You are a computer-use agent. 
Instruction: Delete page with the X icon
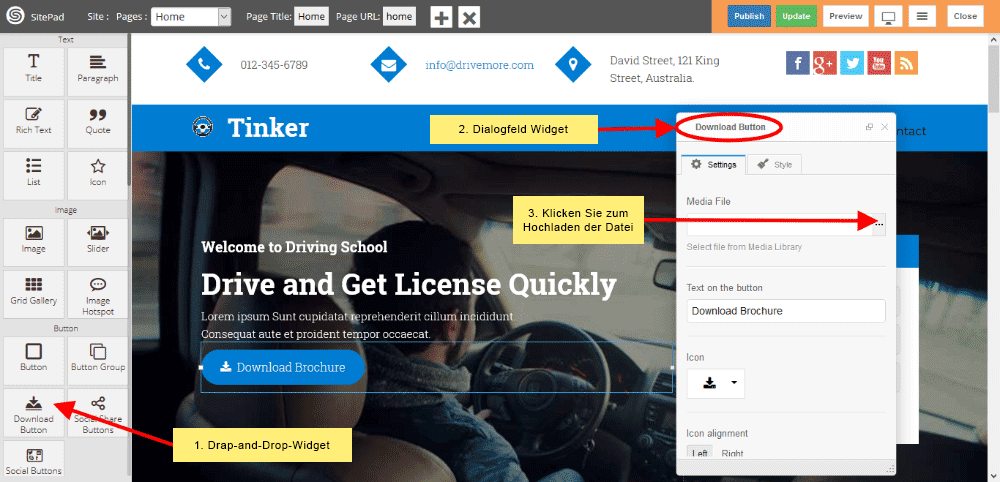click(469, 17)
